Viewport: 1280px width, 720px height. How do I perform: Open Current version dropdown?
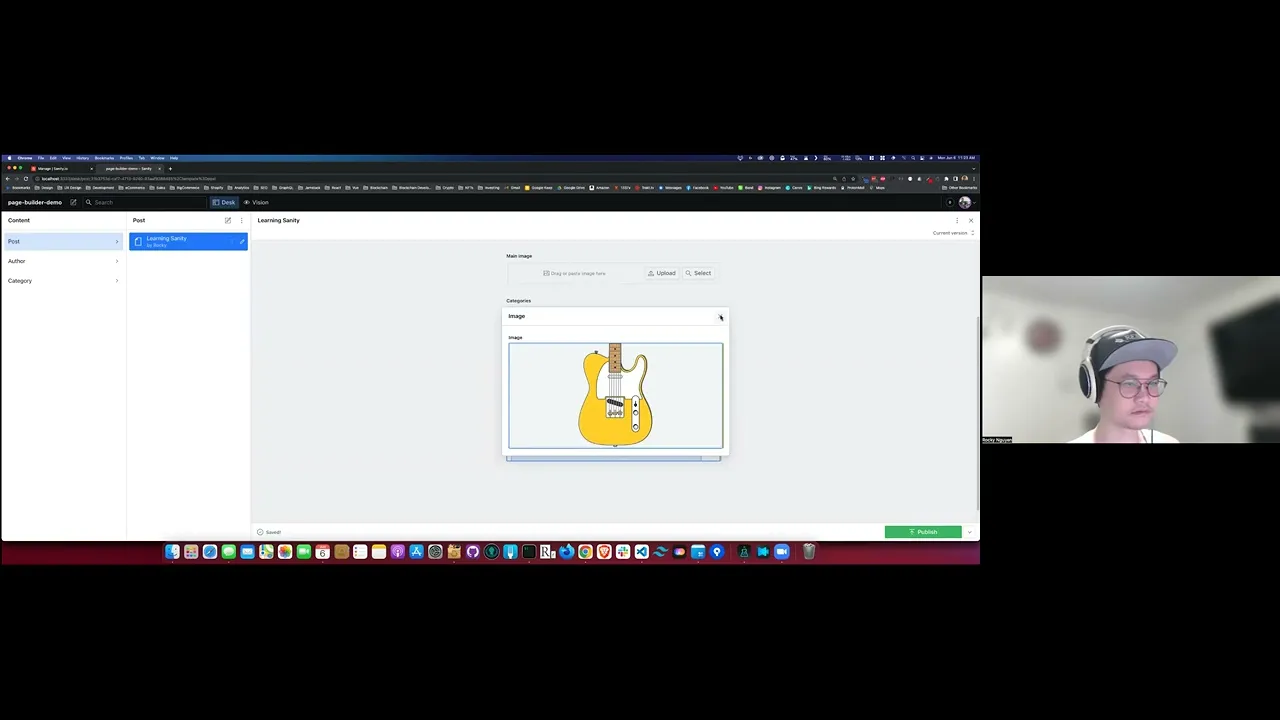(x=953, y=233)
